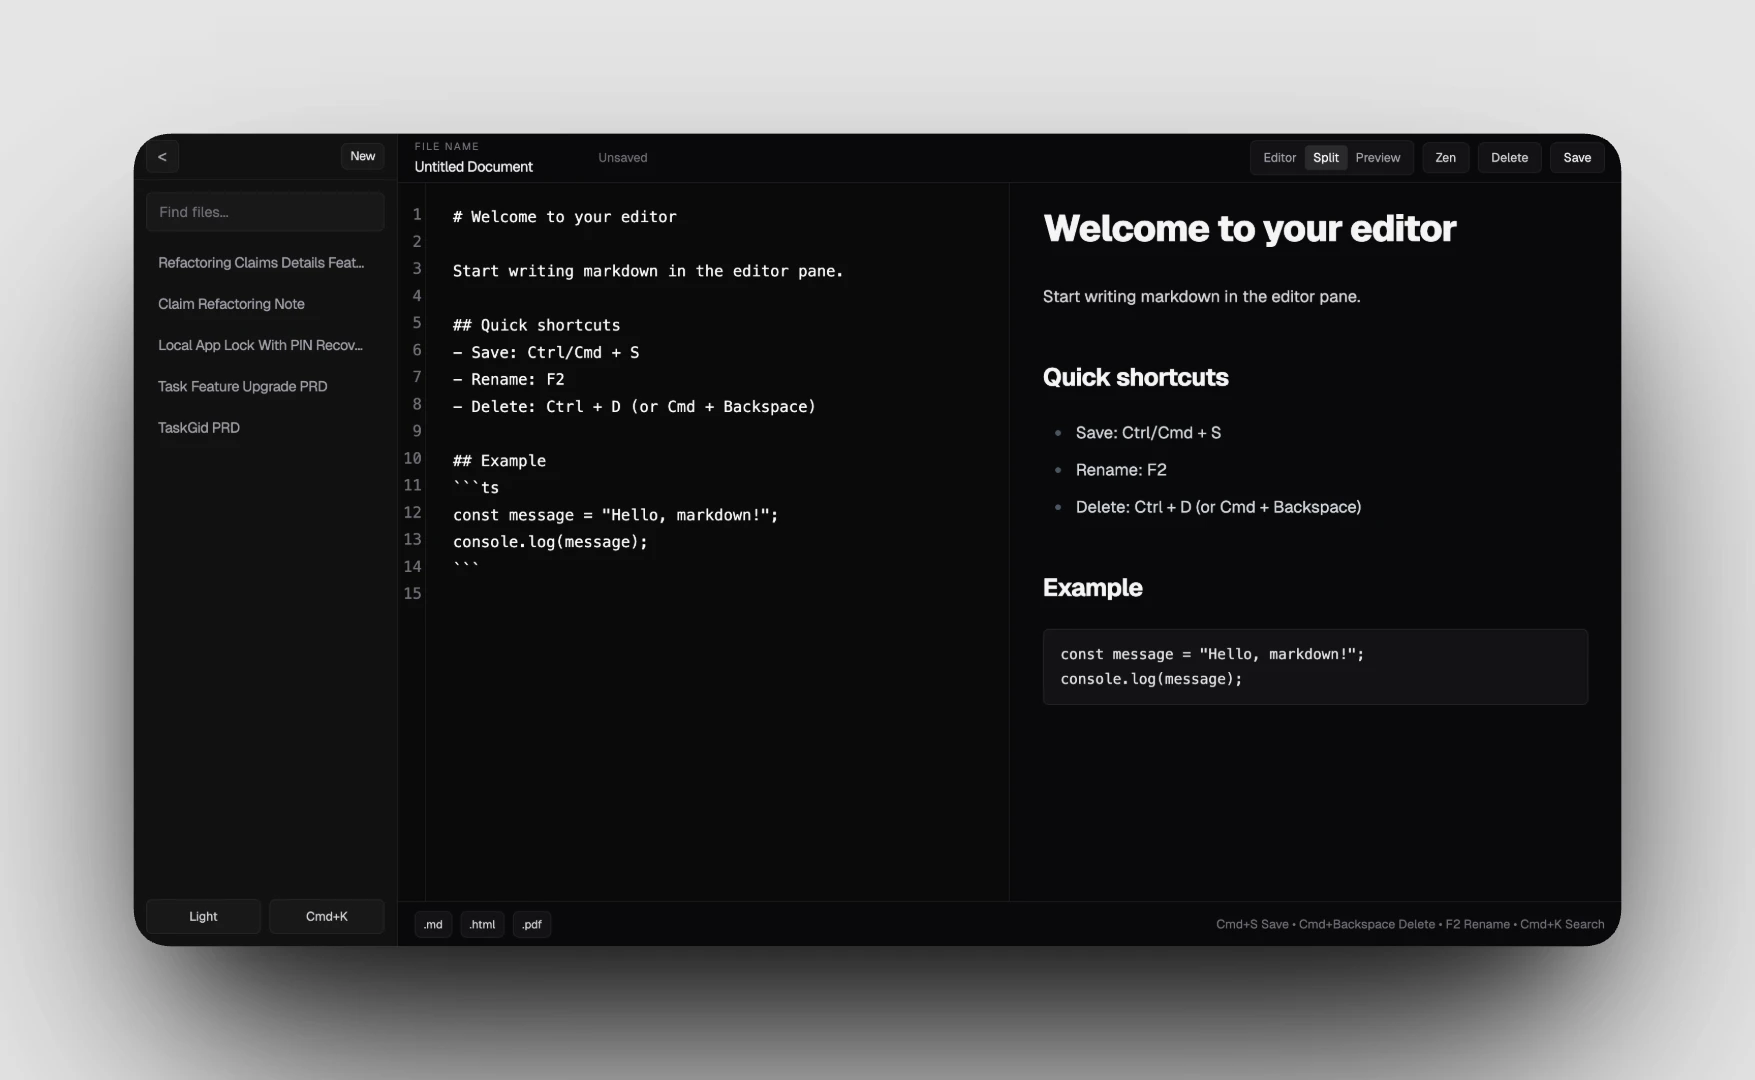The image size is (1755, 1080).
Task: Click the '- Rename: F2' editor line
Action: pos(509,379)
